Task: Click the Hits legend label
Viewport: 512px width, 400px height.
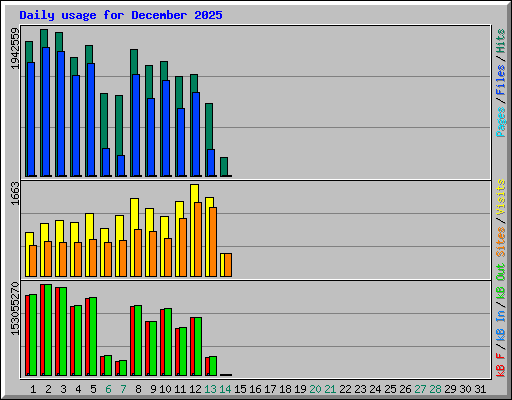Action: point(501,41)
